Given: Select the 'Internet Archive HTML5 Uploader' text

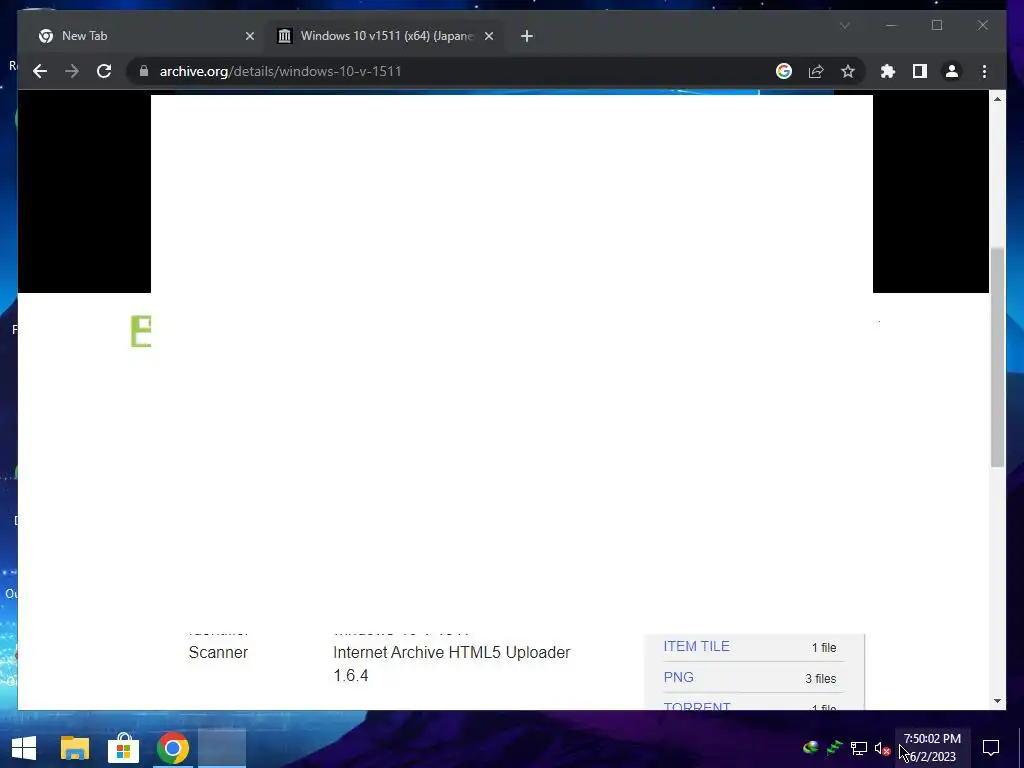Looking at the screenshot, I should [451, 652].
